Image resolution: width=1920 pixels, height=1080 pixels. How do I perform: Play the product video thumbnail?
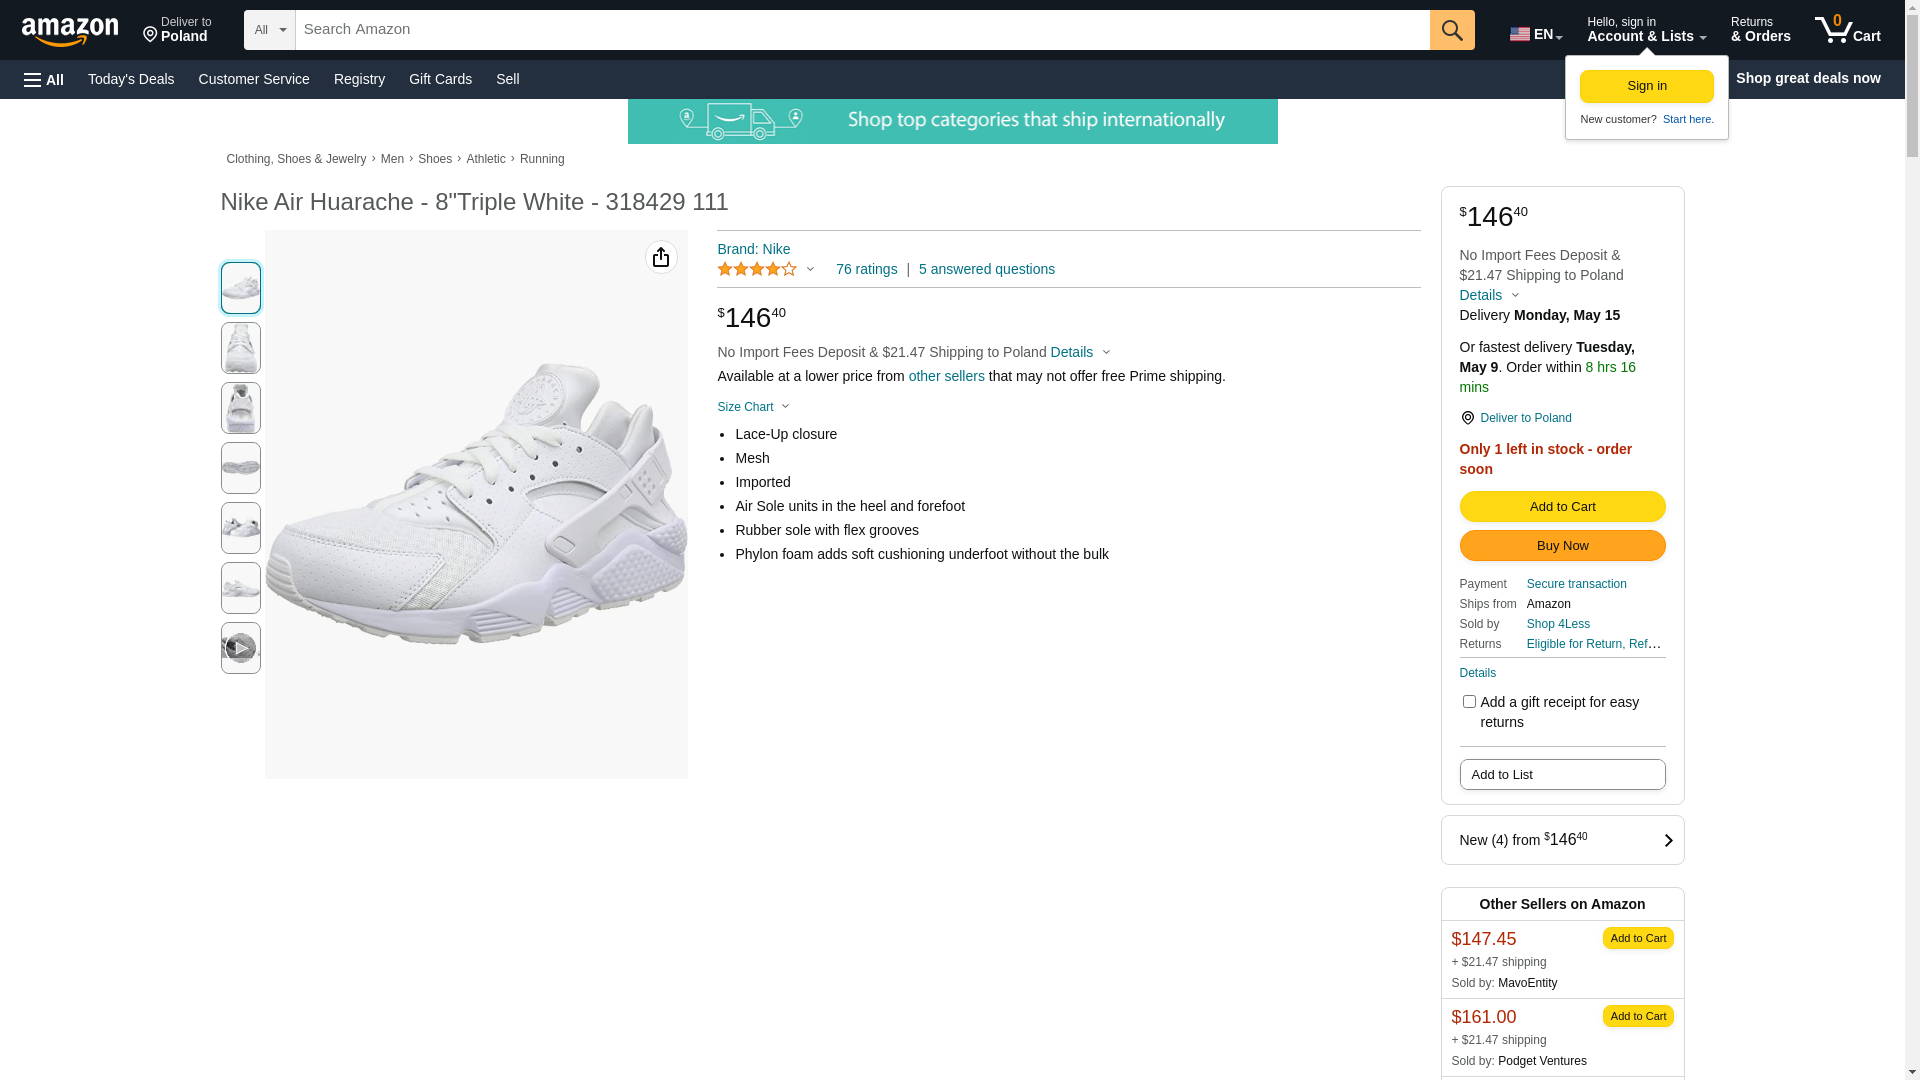tap(241, 648)
